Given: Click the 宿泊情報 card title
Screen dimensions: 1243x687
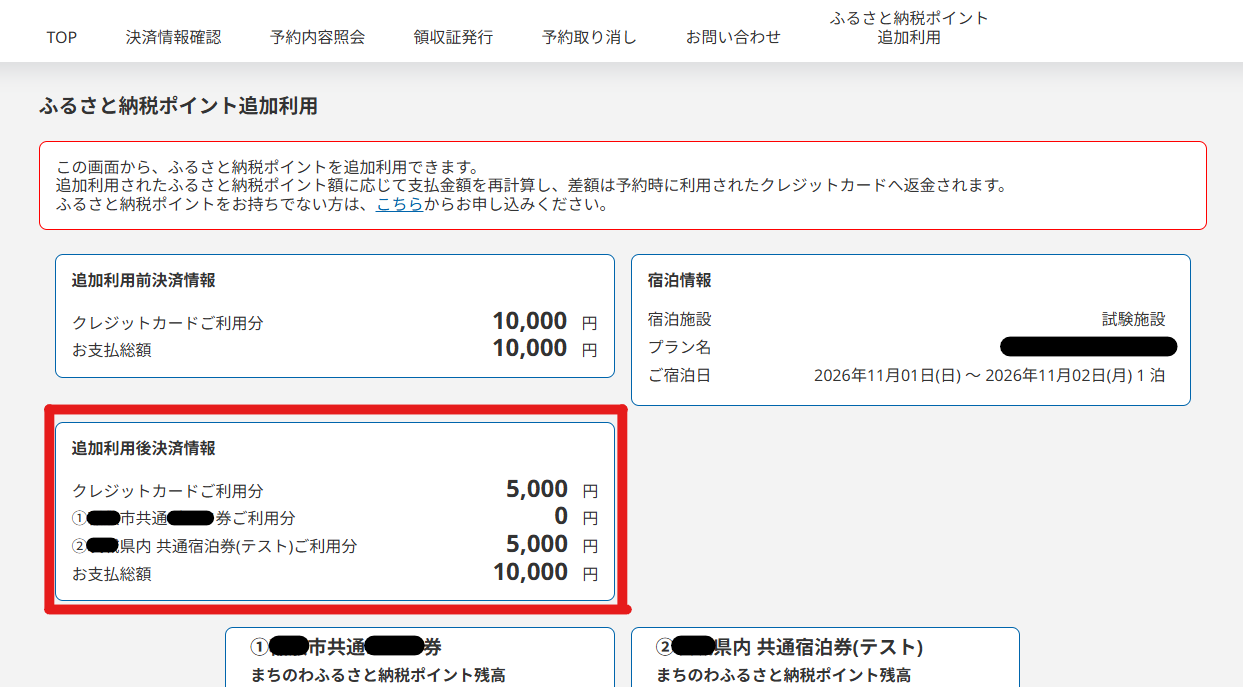Looking at the screenshot, I should (x=680, y=280).
